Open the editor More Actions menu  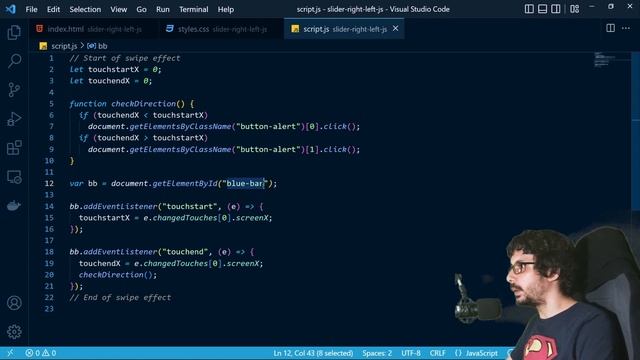click(x=626, y=28)
